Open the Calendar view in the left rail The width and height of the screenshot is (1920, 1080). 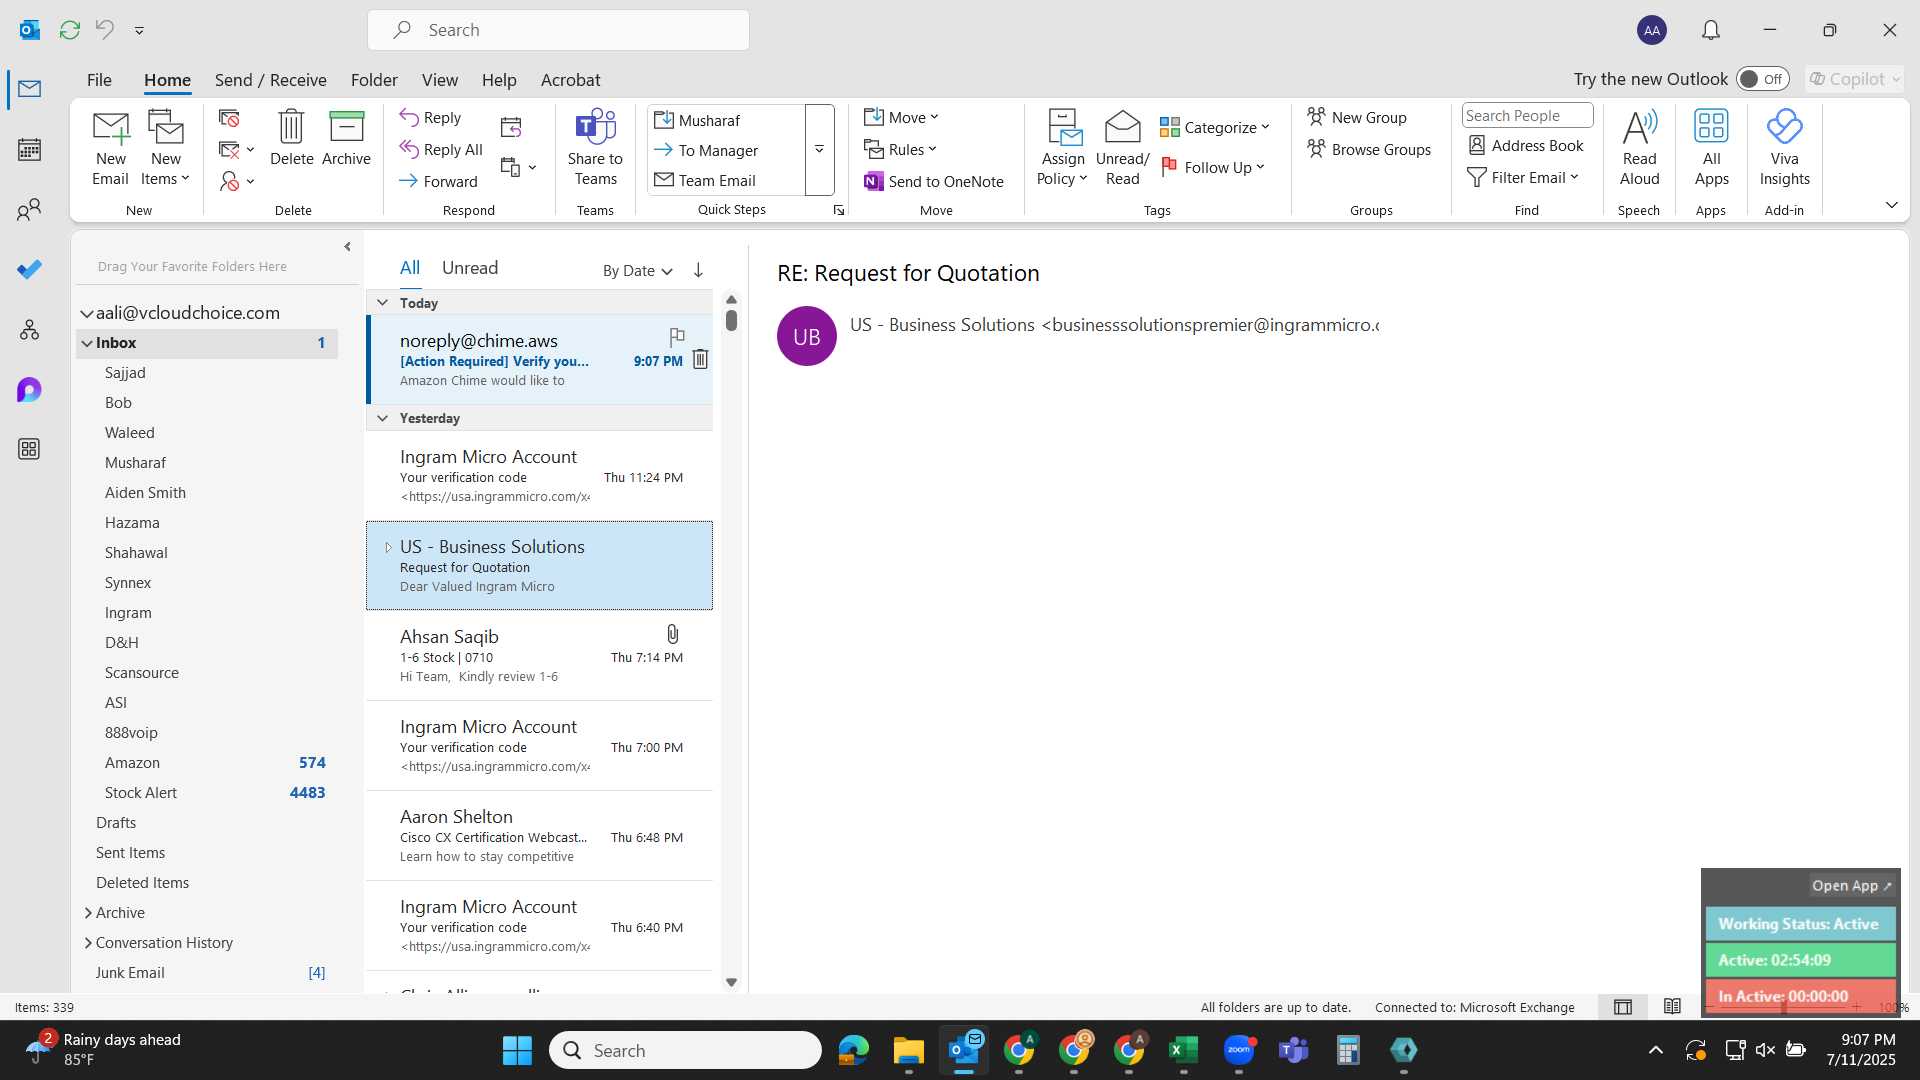(x=29, y=150)
